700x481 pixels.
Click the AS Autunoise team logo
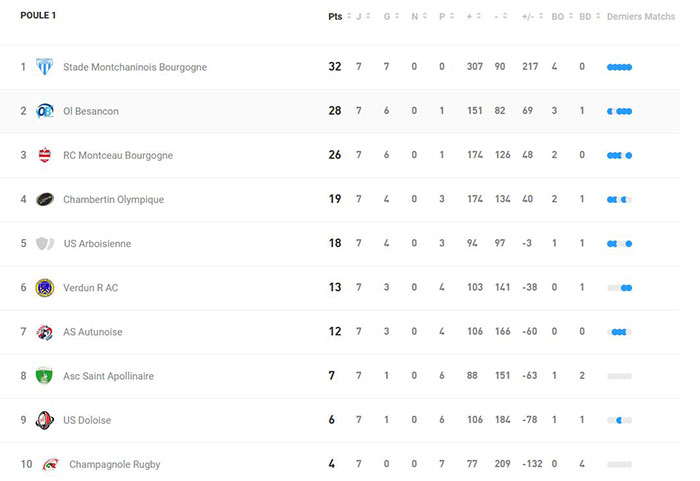tap(45, 332)
